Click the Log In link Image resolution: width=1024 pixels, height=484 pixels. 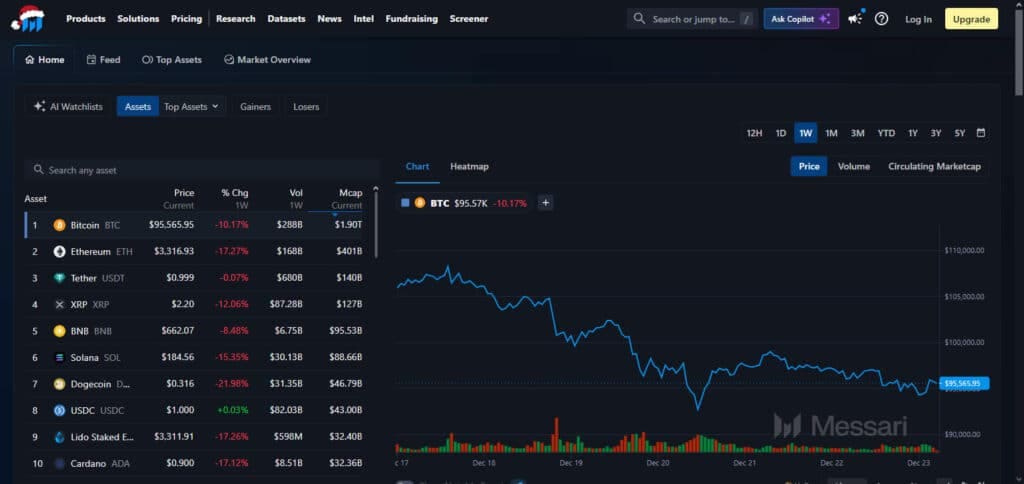pyautogui.click(x=918, y=20)
